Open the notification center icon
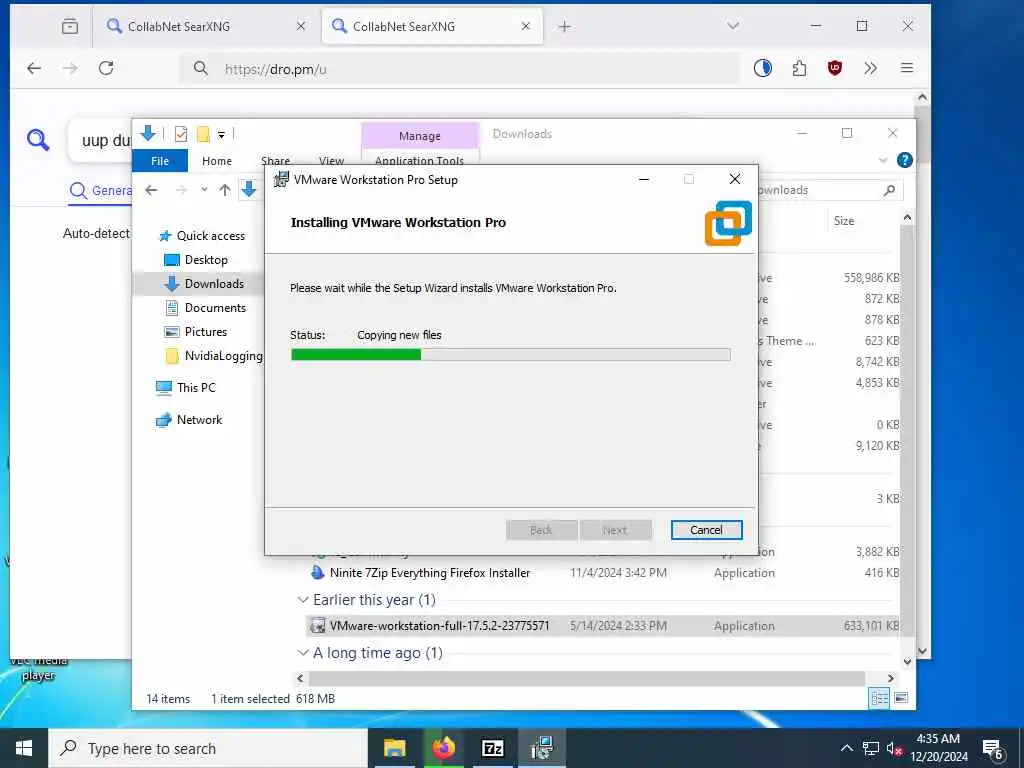1024x768 pixels. [x=993, y=749]
